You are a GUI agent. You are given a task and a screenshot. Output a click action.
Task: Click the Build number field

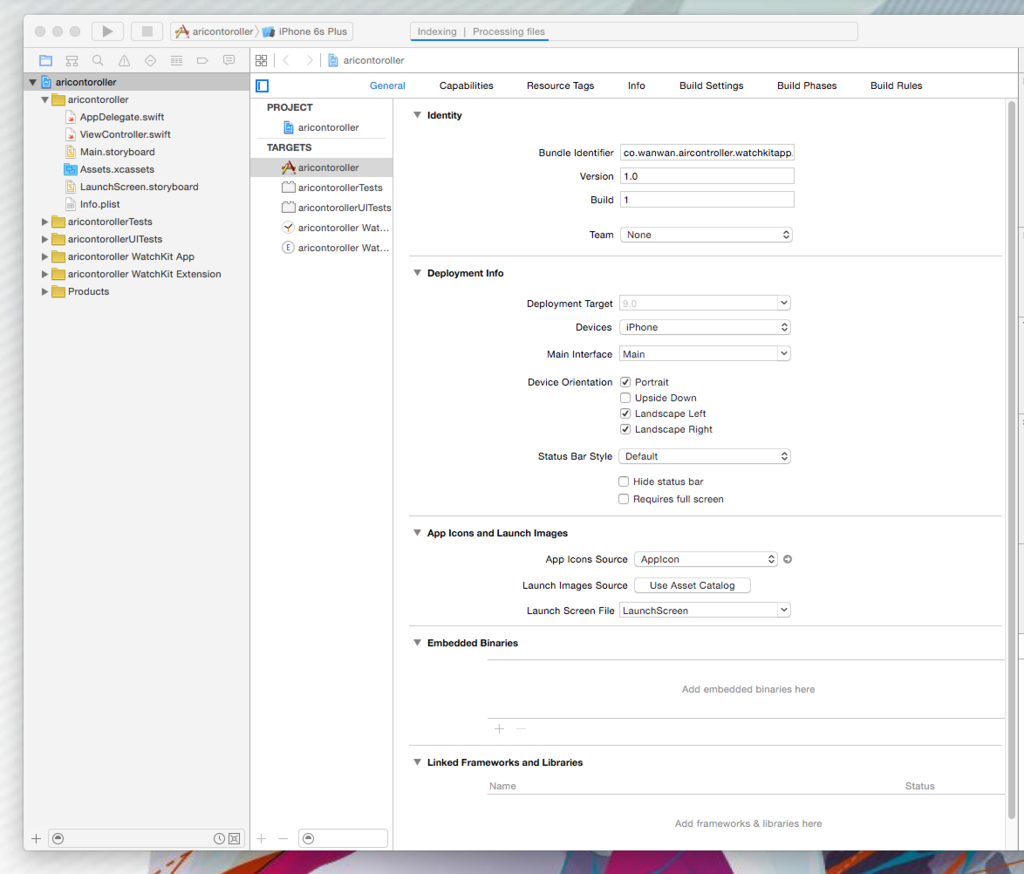click(707, 200)
